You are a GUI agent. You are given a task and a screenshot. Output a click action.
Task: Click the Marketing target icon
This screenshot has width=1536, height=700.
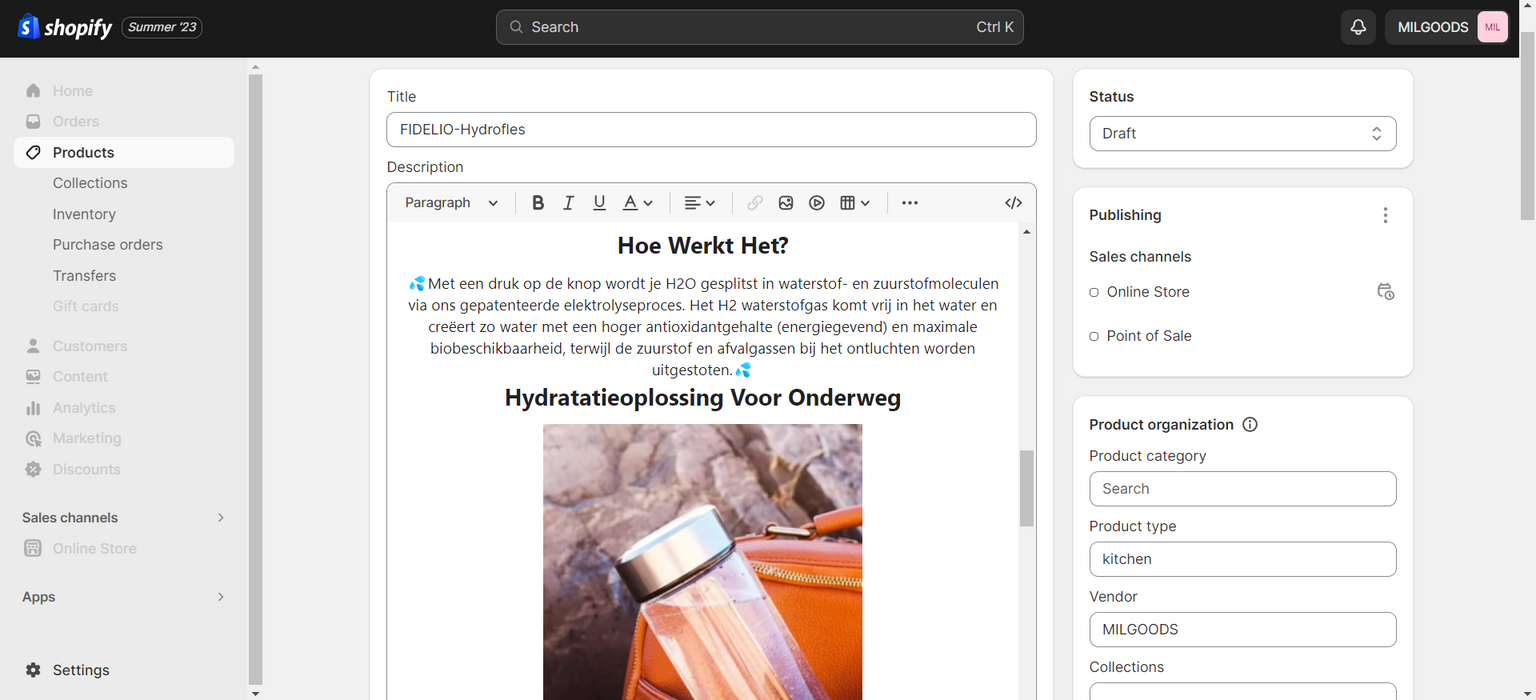click(x=33, y=438)
